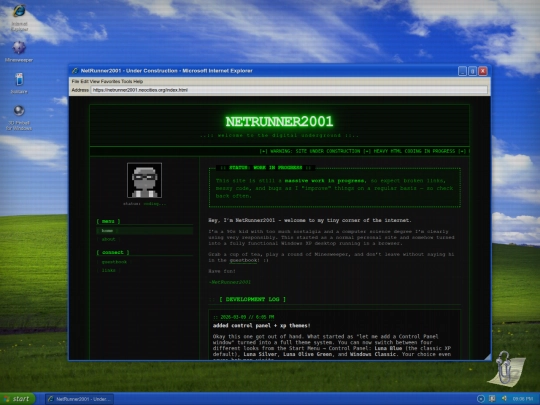Click the 'status: coding...' text under avatar
Image resolution: width=540 pixels, height=405 pixels.
coord(144,204)
